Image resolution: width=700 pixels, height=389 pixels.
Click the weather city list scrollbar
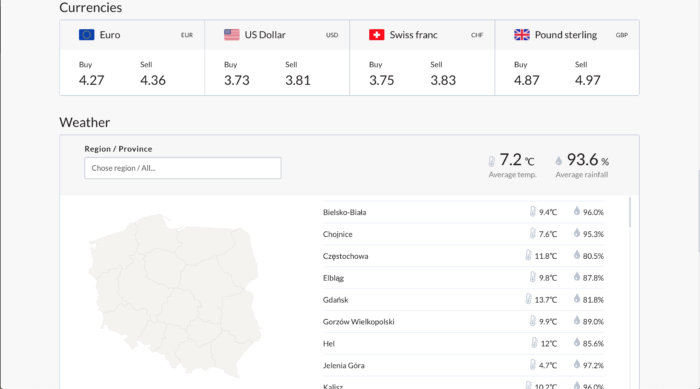coord(630,212)
